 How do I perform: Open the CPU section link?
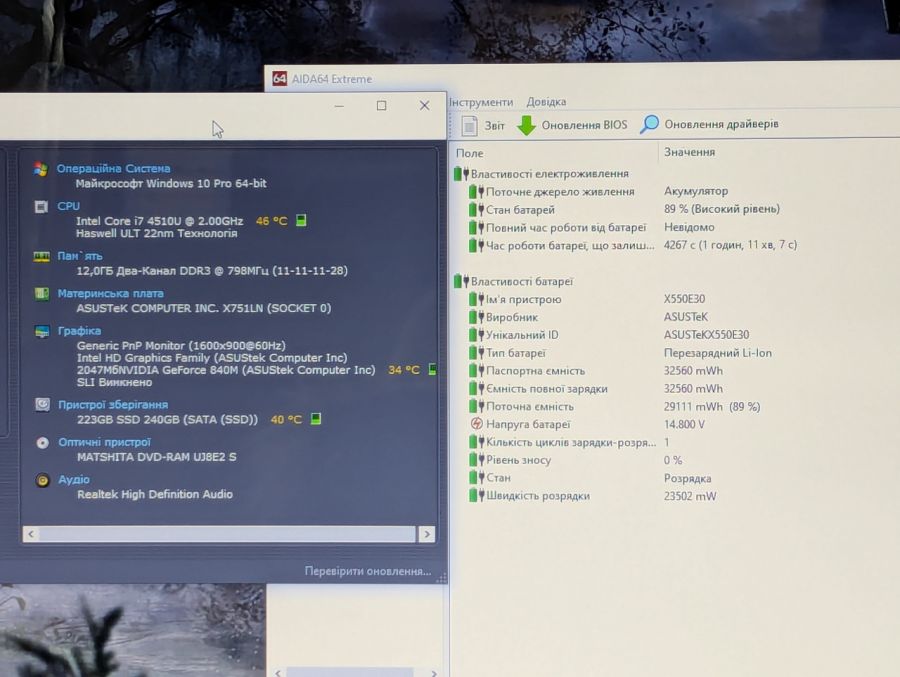[x=68, y=206]
